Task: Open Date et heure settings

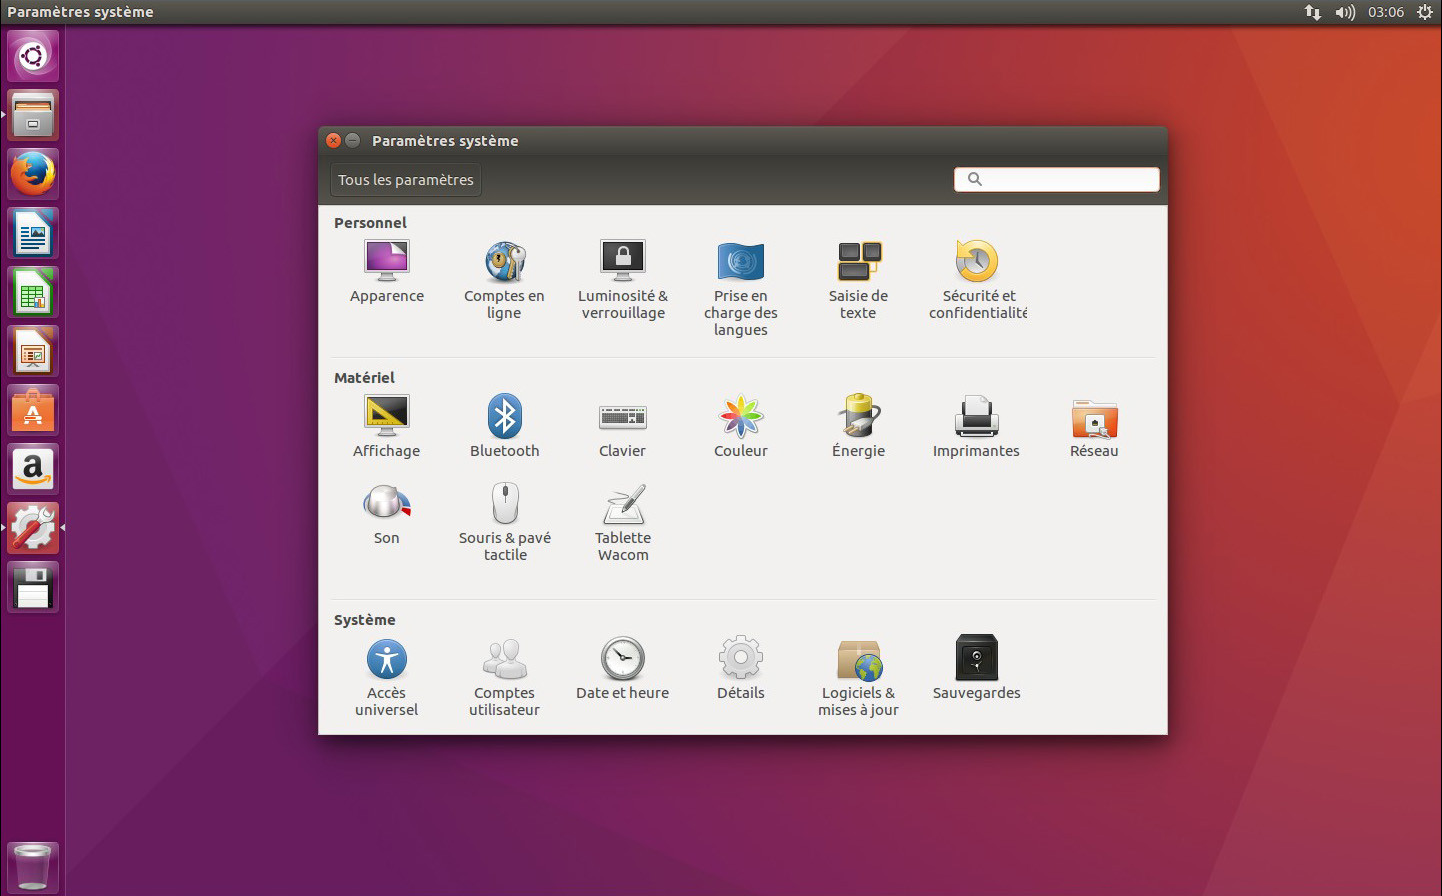Action: (x=623, y=669)
